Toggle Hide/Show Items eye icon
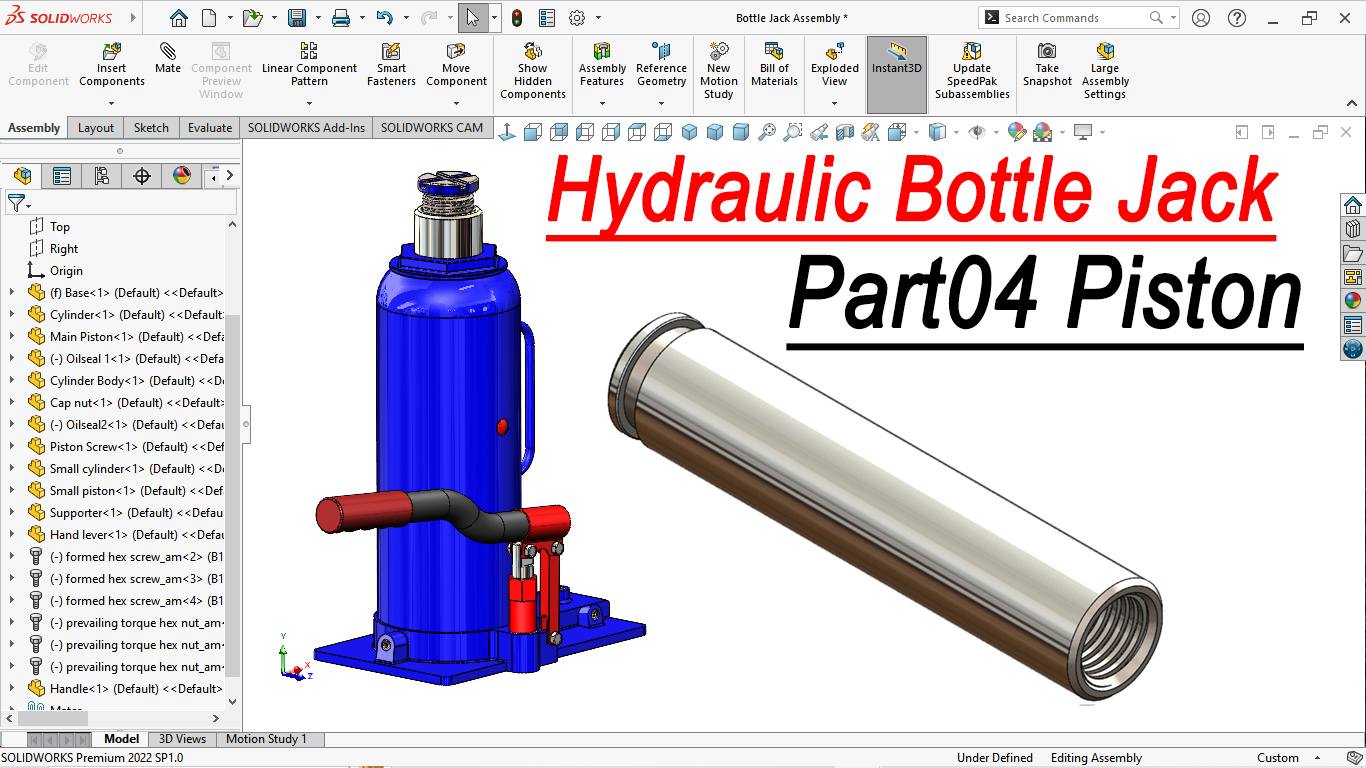The height and width of the screenshot is (768, 1366). pos(977,131)
